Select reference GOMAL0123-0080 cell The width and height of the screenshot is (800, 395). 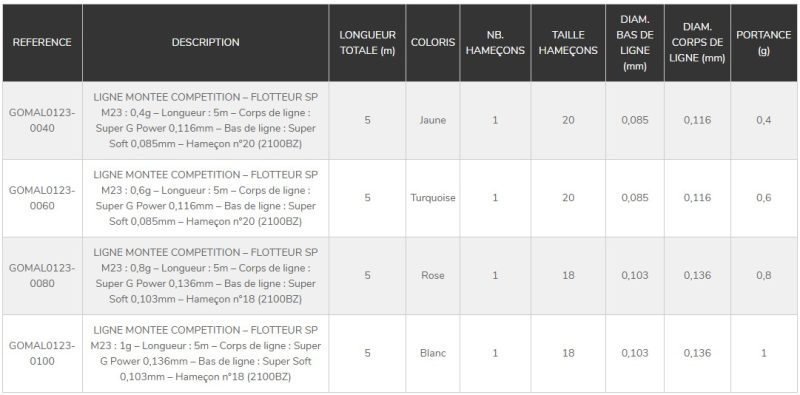click(42, 276)
